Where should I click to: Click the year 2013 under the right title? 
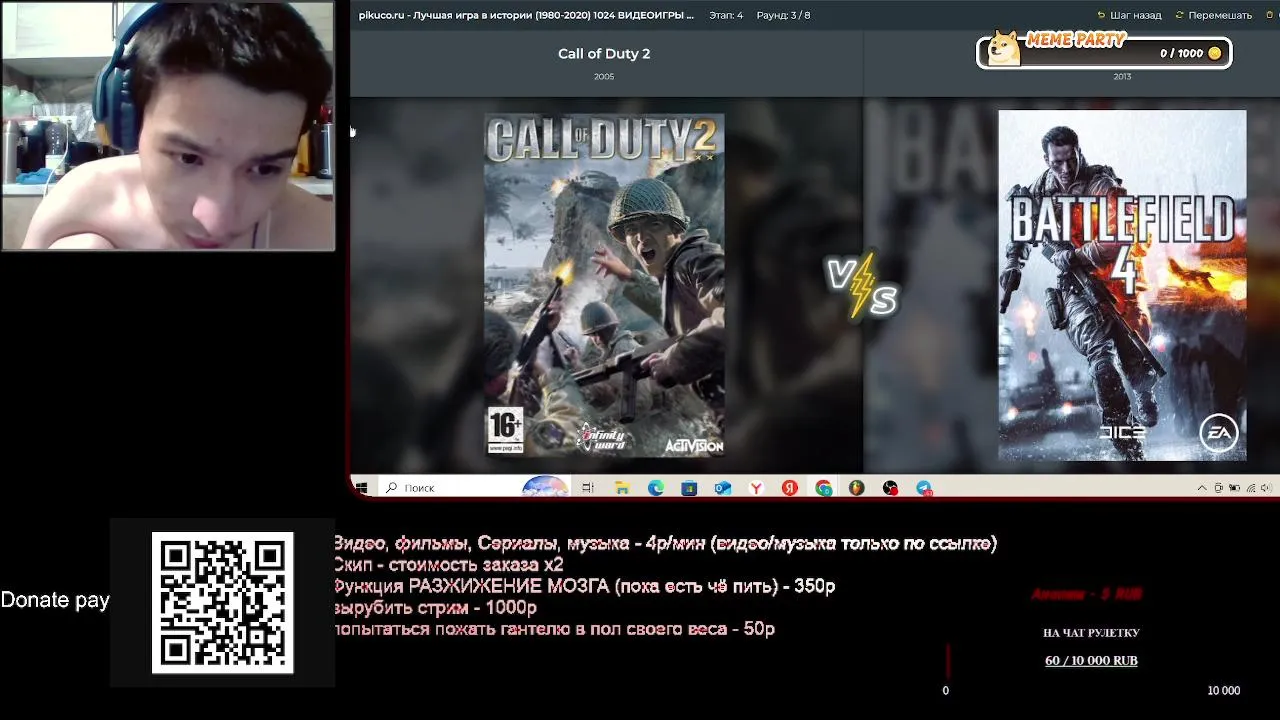click(x=1122, y=76)
